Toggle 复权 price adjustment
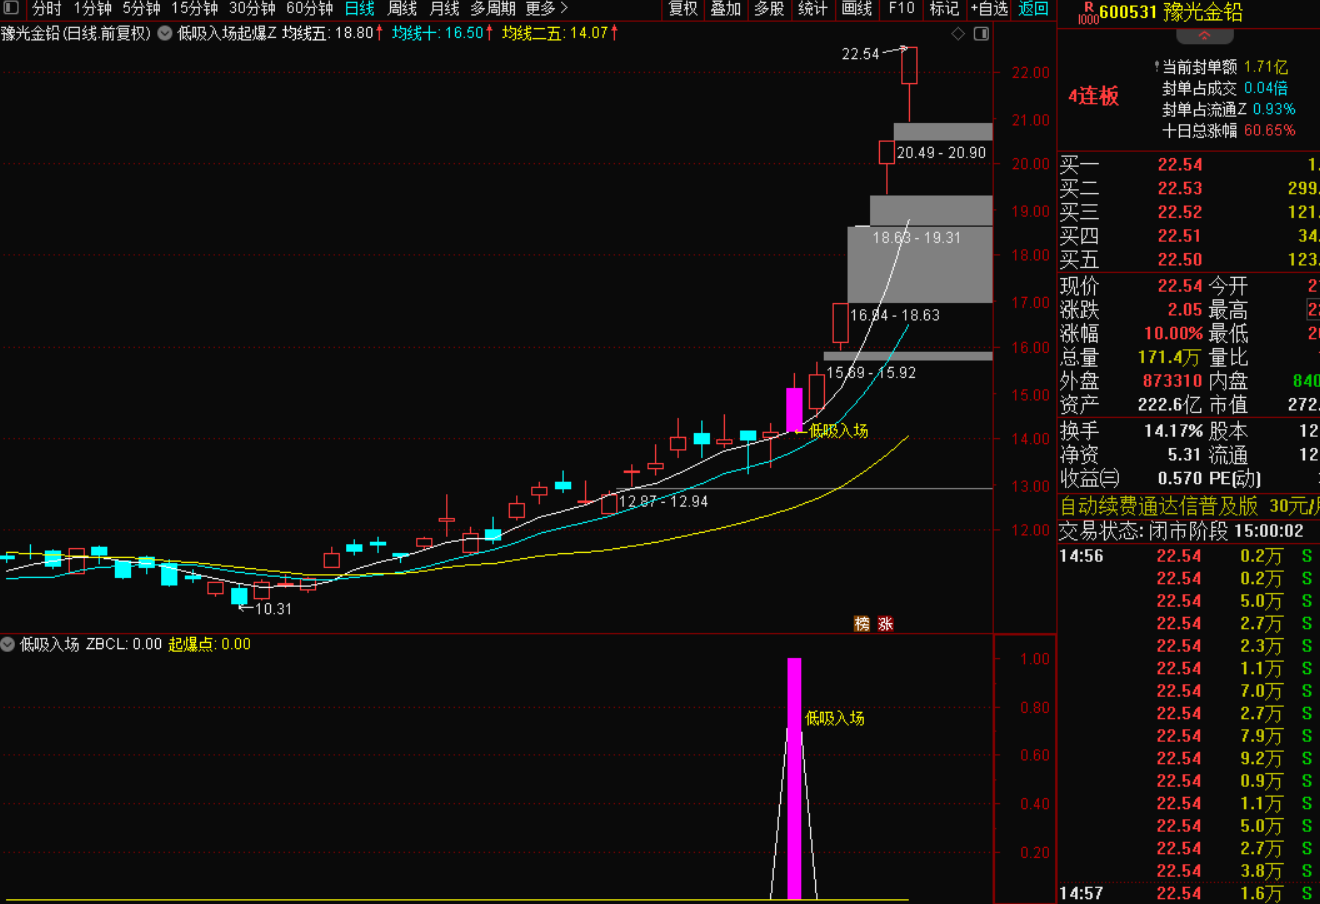 683,9
